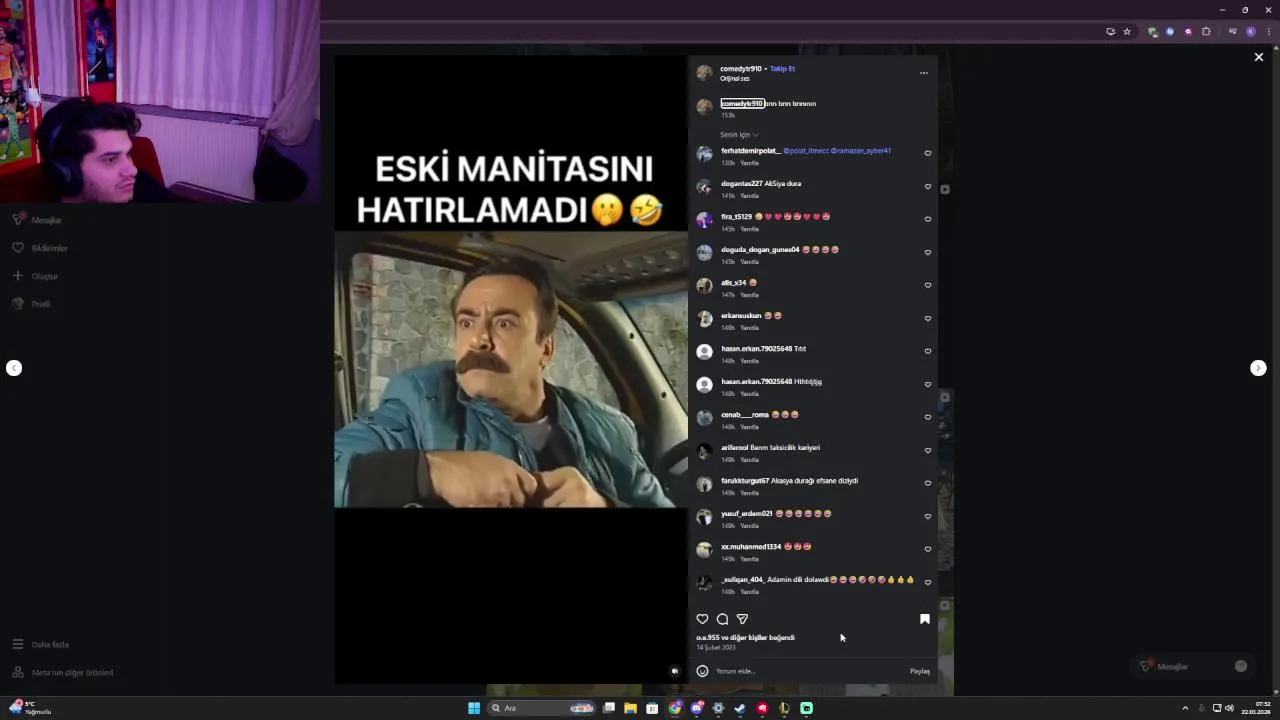Open the browser three-dot menu
1280x720 pixels.
tap(1267, 31)
